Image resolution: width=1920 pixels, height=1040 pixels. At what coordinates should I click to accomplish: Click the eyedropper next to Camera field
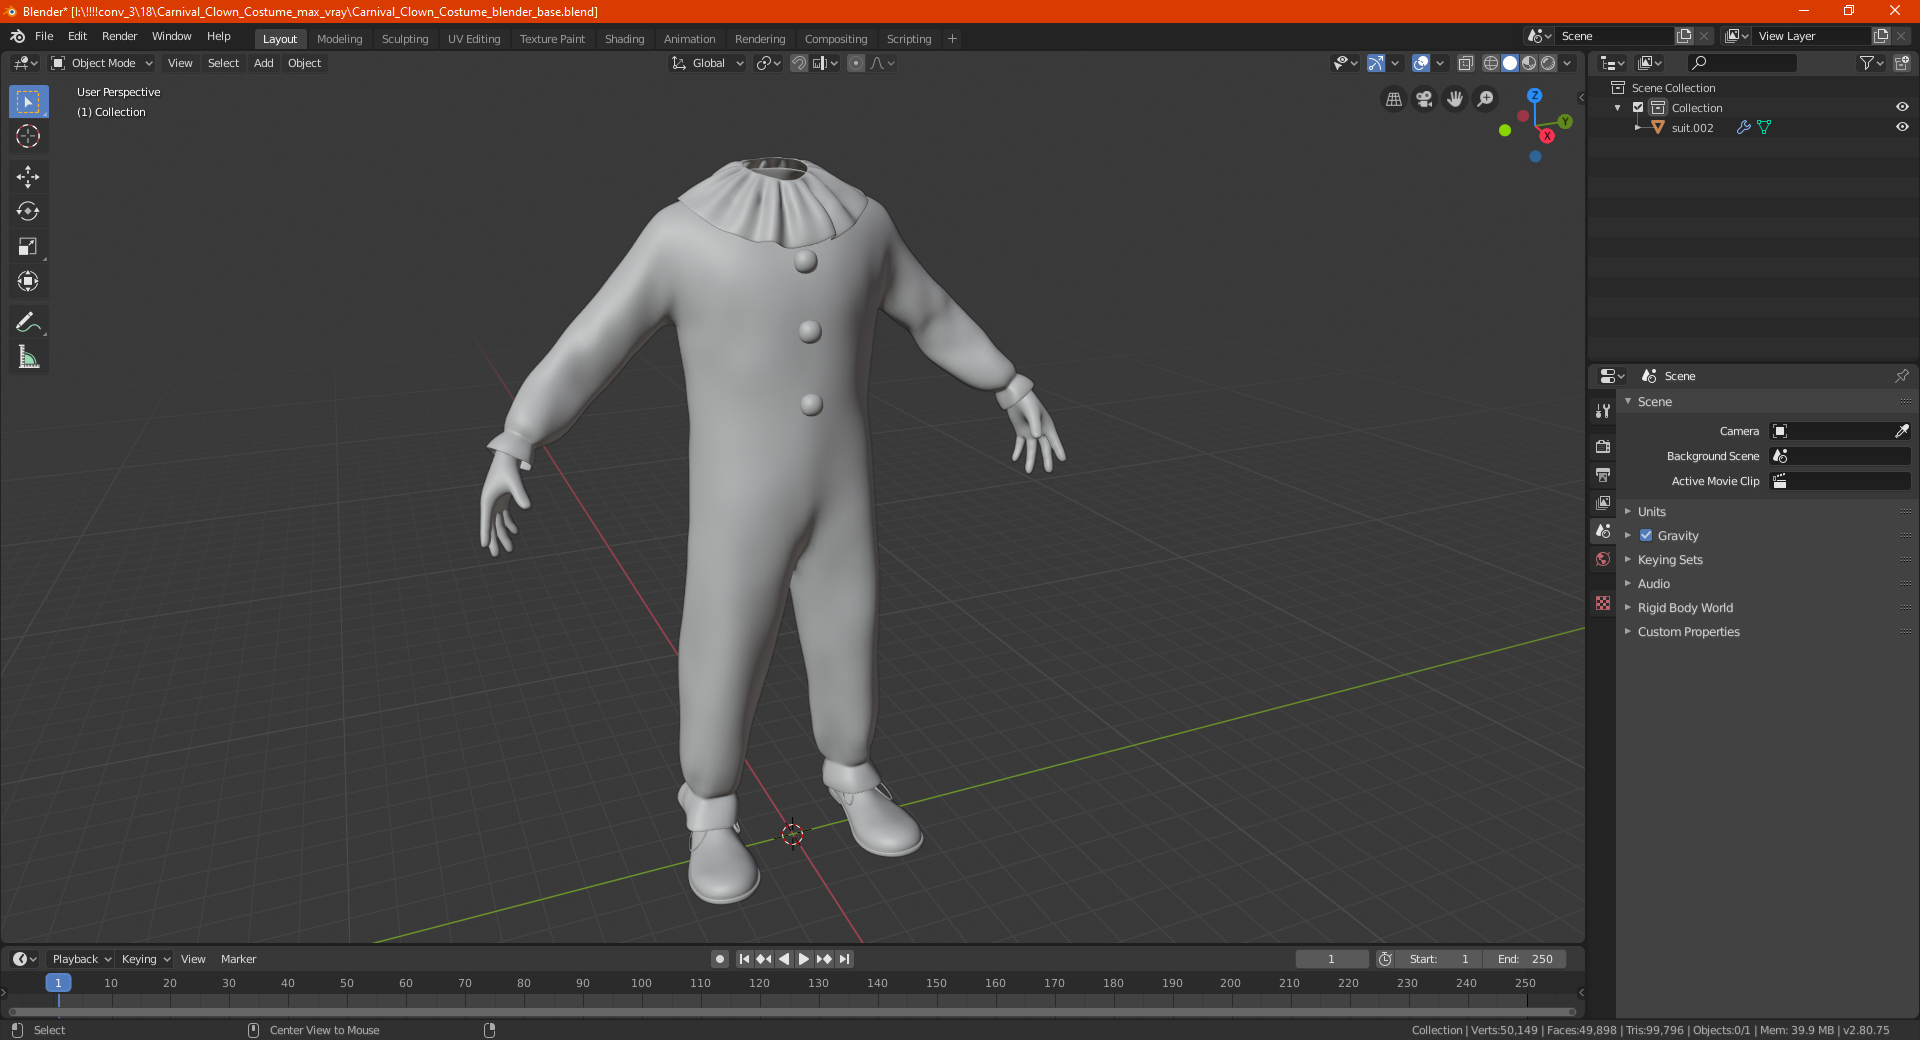1901,431
